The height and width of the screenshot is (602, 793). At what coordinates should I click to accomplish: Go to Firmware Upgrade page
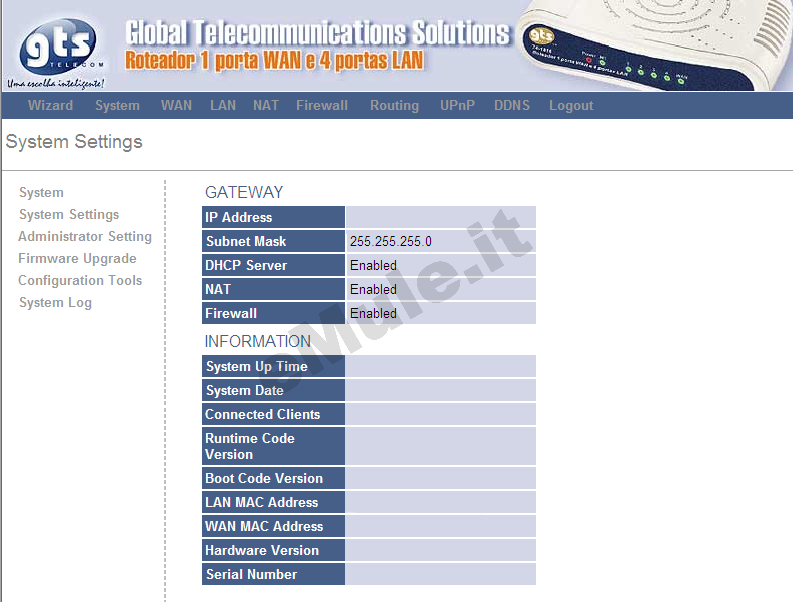click(77, 259)
